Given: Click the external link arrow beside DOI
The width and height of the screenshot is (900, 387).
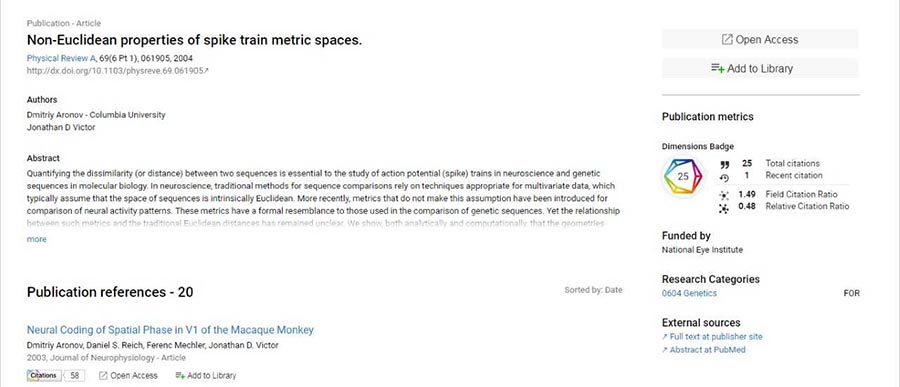Looking at the screenshot, I should tap(207, 71).
